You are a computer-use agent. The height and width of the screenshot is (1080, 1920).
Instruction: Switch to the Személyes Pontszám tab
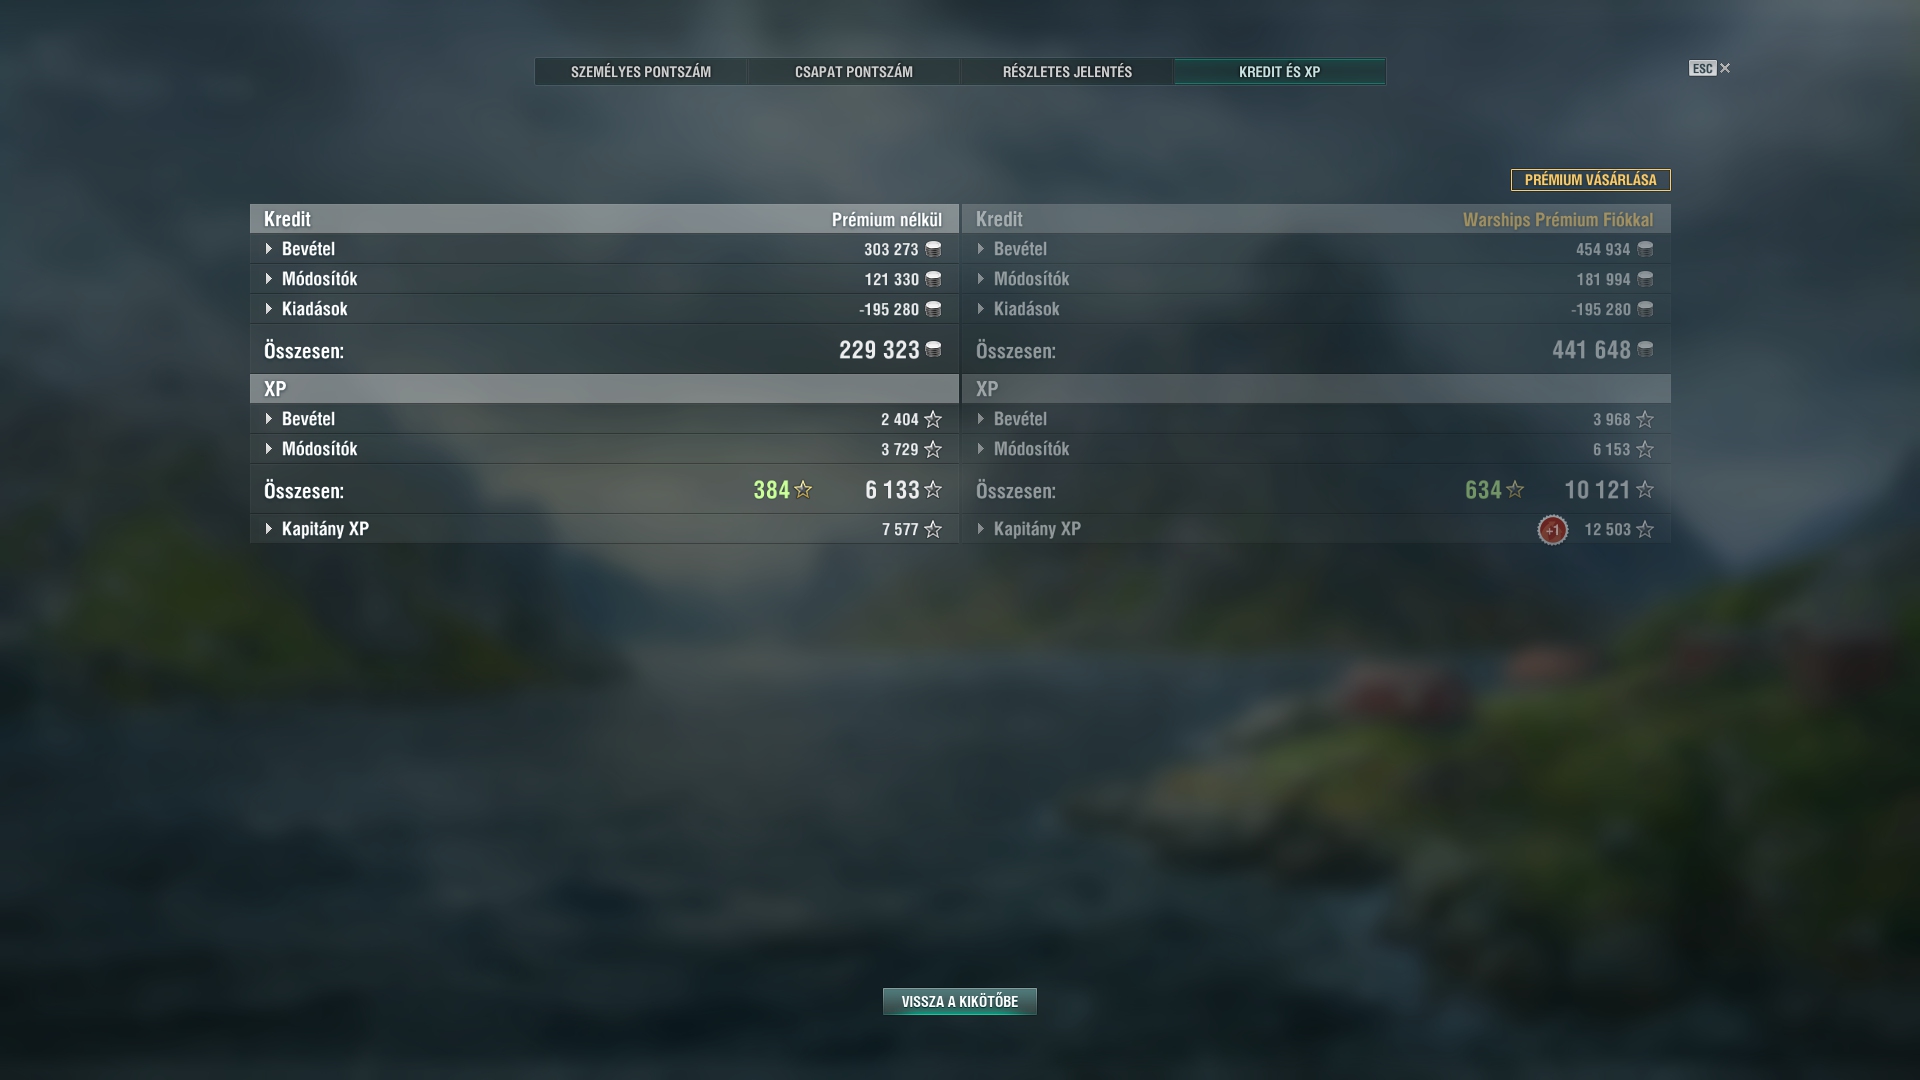click(641, 71)
